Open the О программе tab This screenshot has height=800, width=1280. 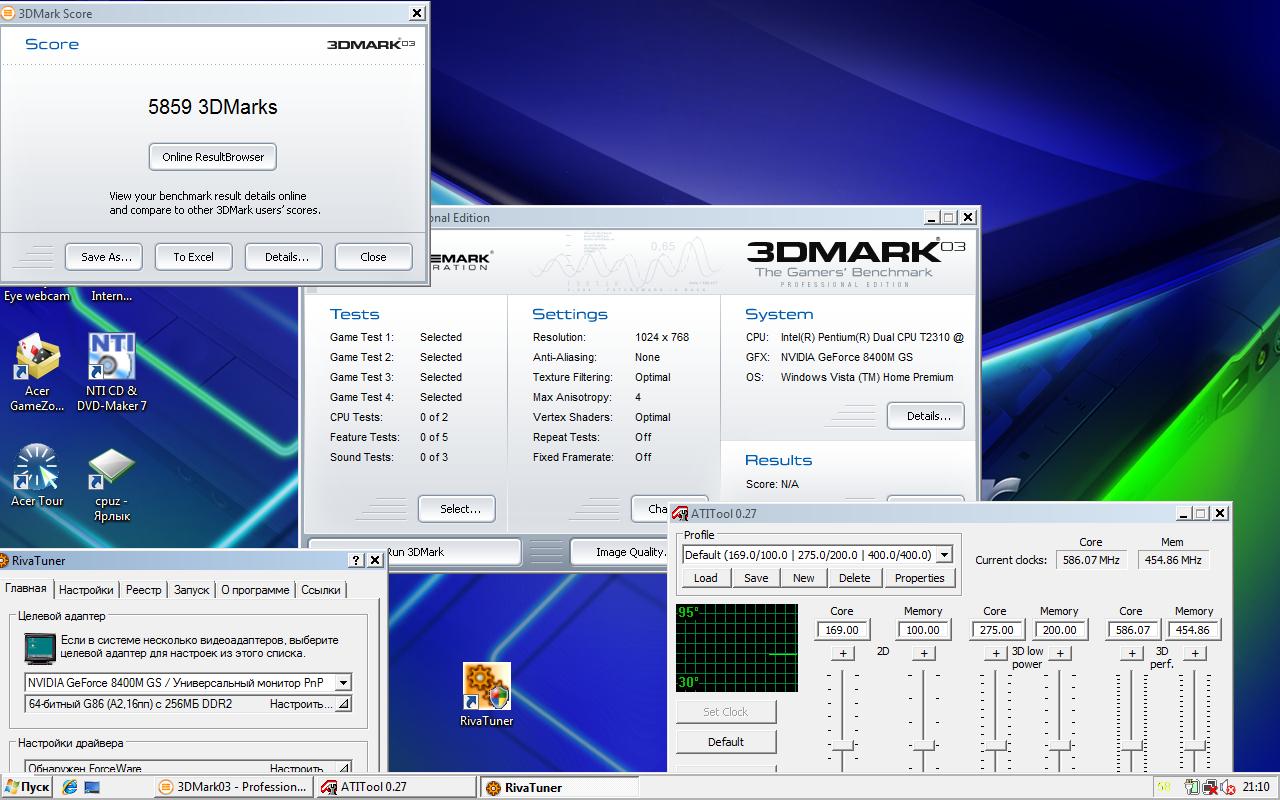tap(255, 590)
